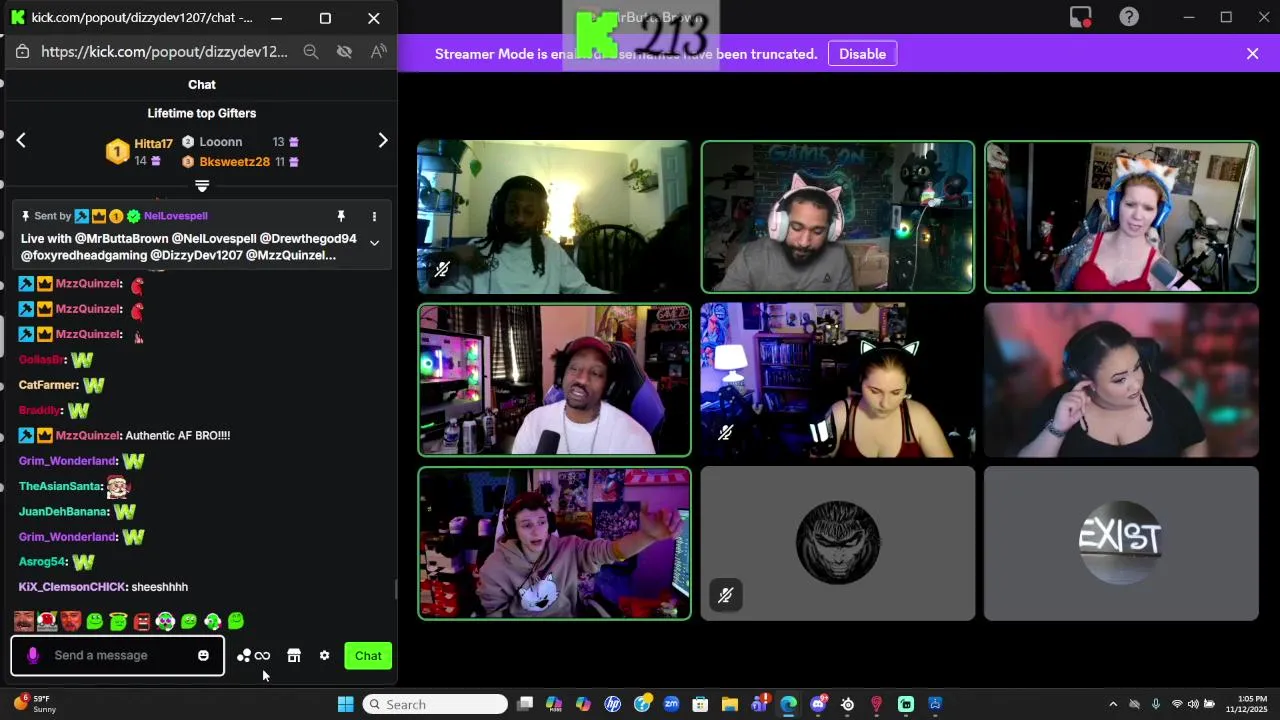Viewport: 1280px width, 720px height.
Task: Open File Explorer from the taskbar
Action: [x=730, y=704]
